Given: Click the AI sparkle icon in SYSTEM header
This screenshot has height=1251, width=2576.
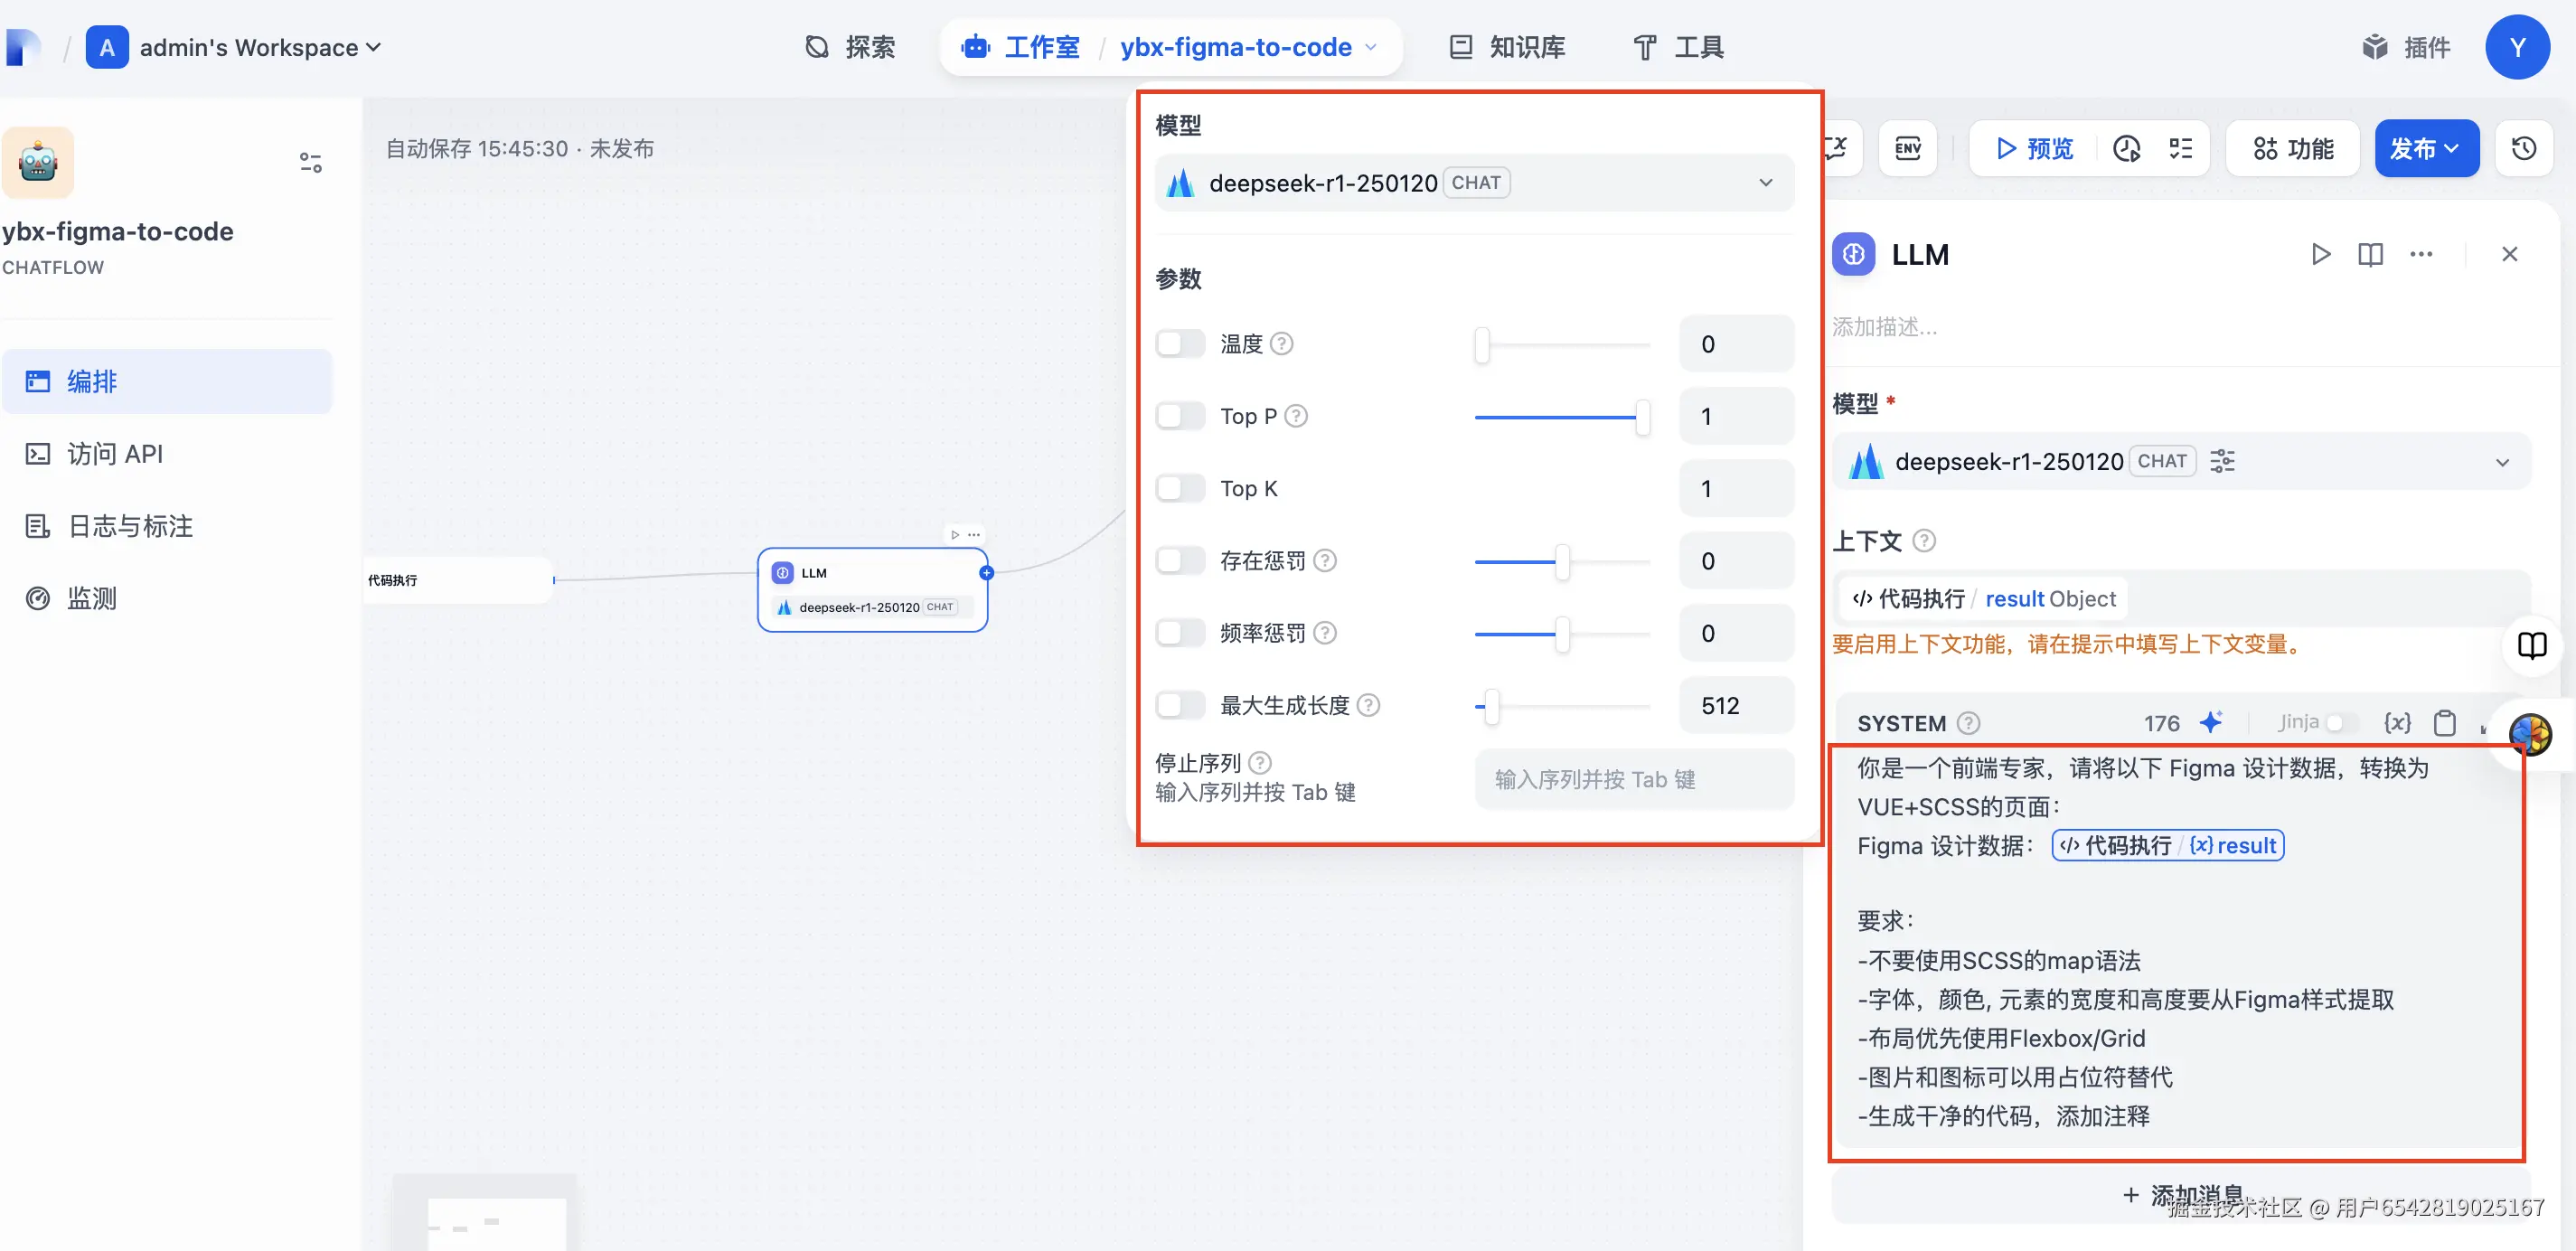Looking at the screenshot, I should (x=2213, y=722).
